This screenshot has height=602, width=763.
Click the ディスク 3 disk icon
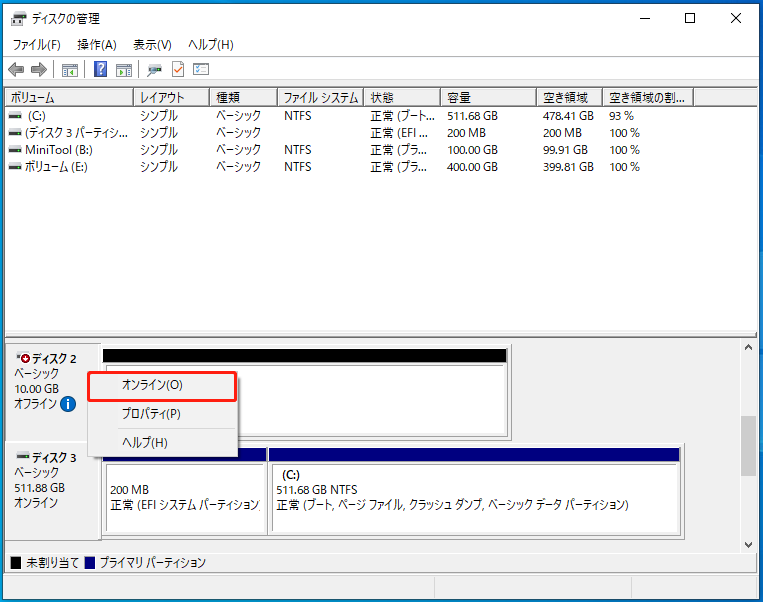point(23,456)
